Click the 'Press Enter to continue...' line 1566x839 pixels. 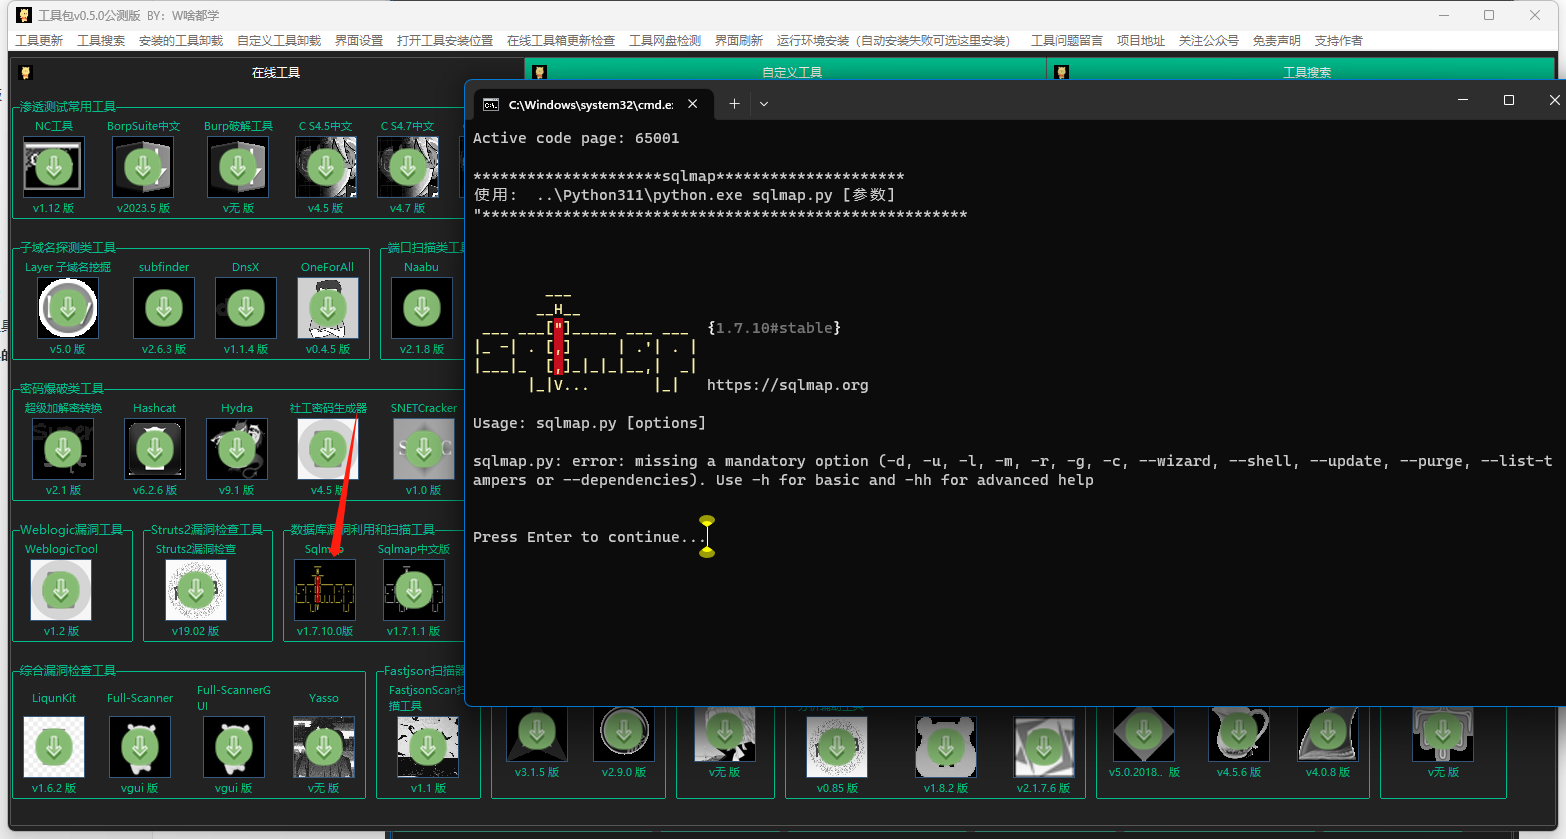(x=589, y=537)
